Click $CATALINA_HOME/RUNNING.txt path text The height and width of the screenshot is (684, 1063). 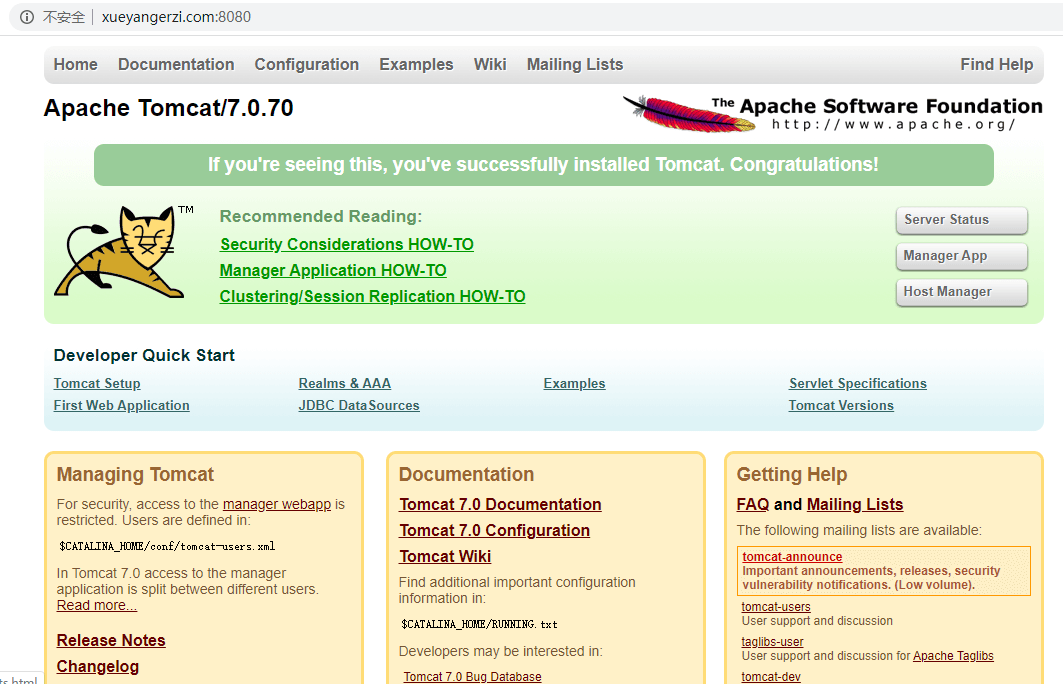point(479,624)
